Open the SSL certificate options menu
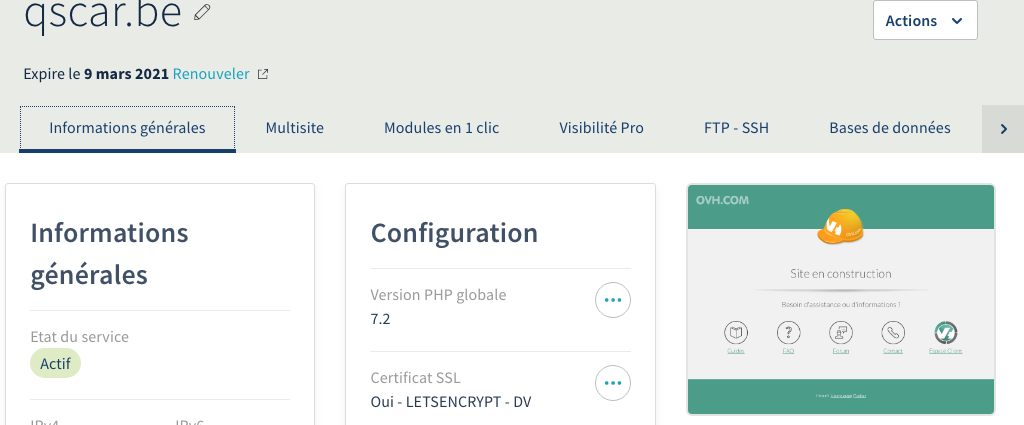1024x425 pixels. 613,383
